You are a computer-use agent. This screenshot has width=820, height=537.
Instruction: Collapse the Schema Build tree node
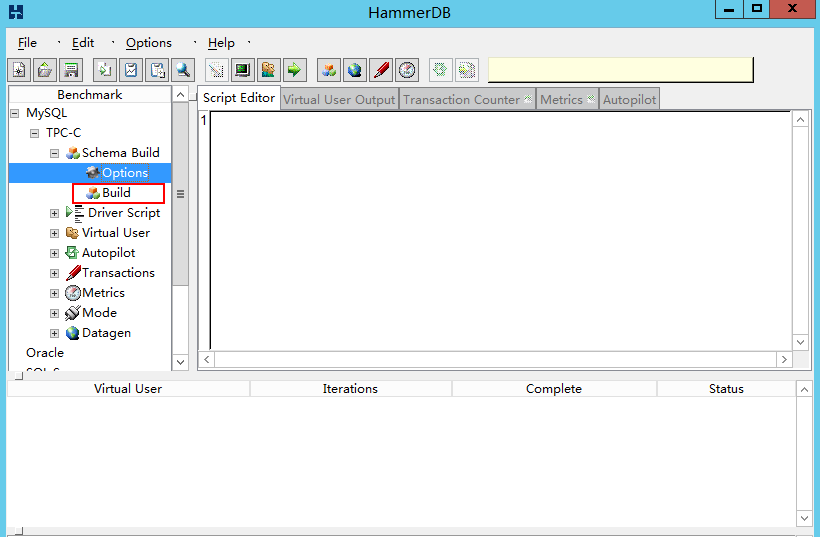coord(54,153)
